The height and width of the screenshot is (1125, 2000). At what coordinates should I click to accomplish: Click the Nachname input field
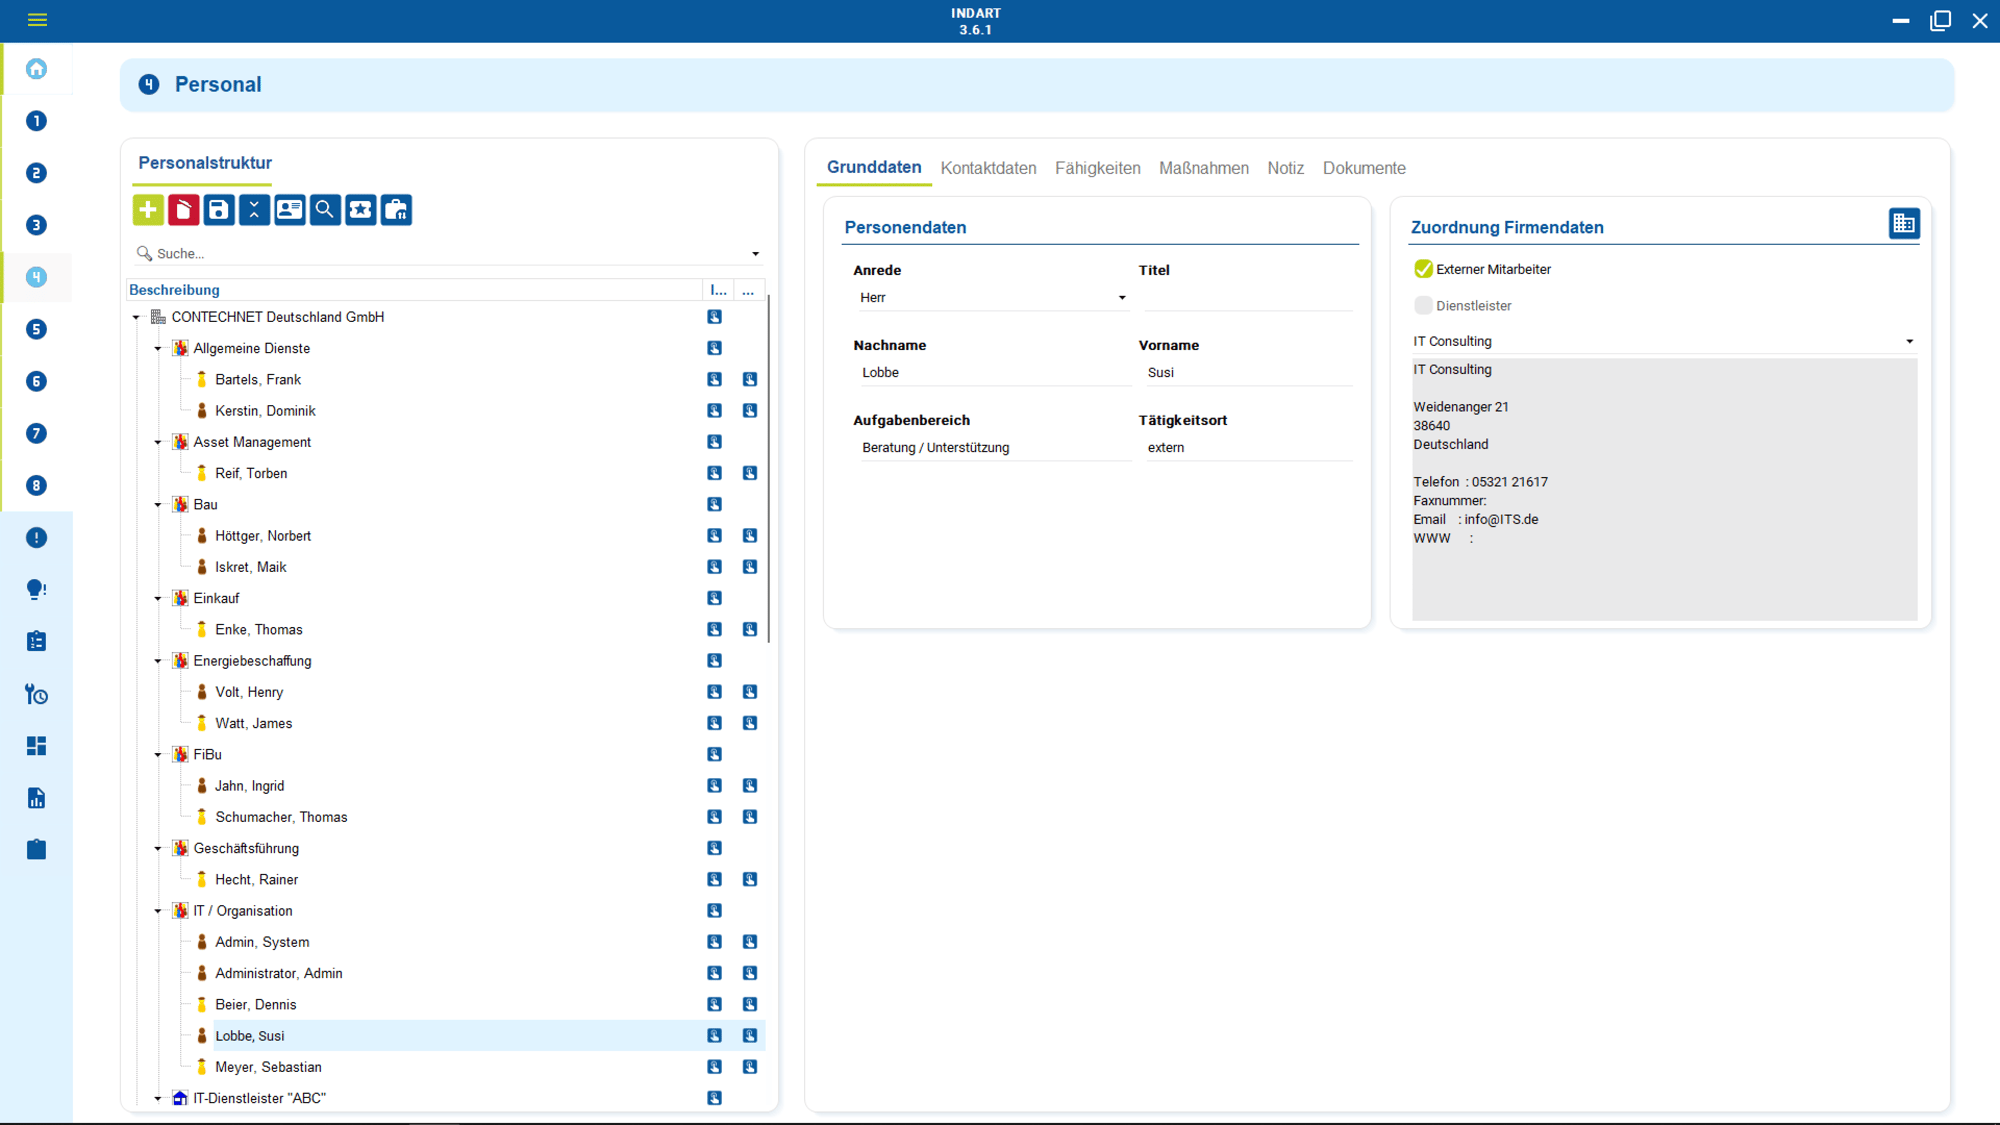tap(990, 373)
